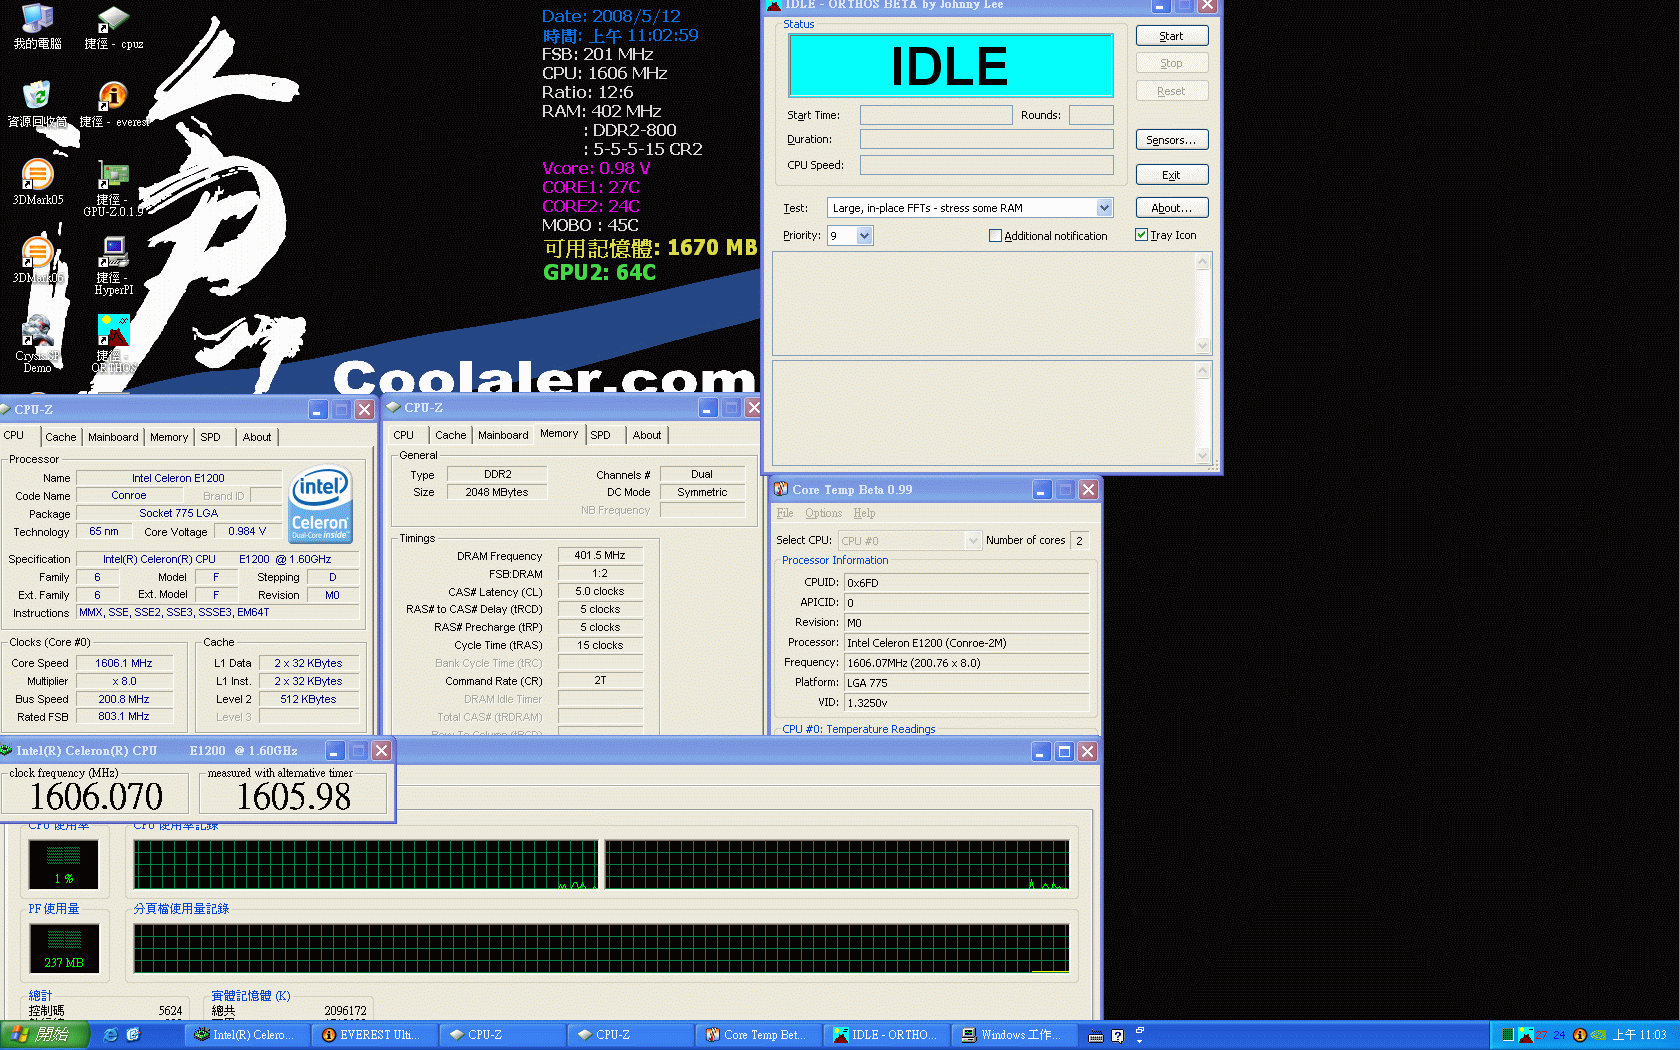Image resolution: width=1680 pixels, height=1050 pixels.
Task: Click the ORTHOS About... button
Action: (1172, 208)
